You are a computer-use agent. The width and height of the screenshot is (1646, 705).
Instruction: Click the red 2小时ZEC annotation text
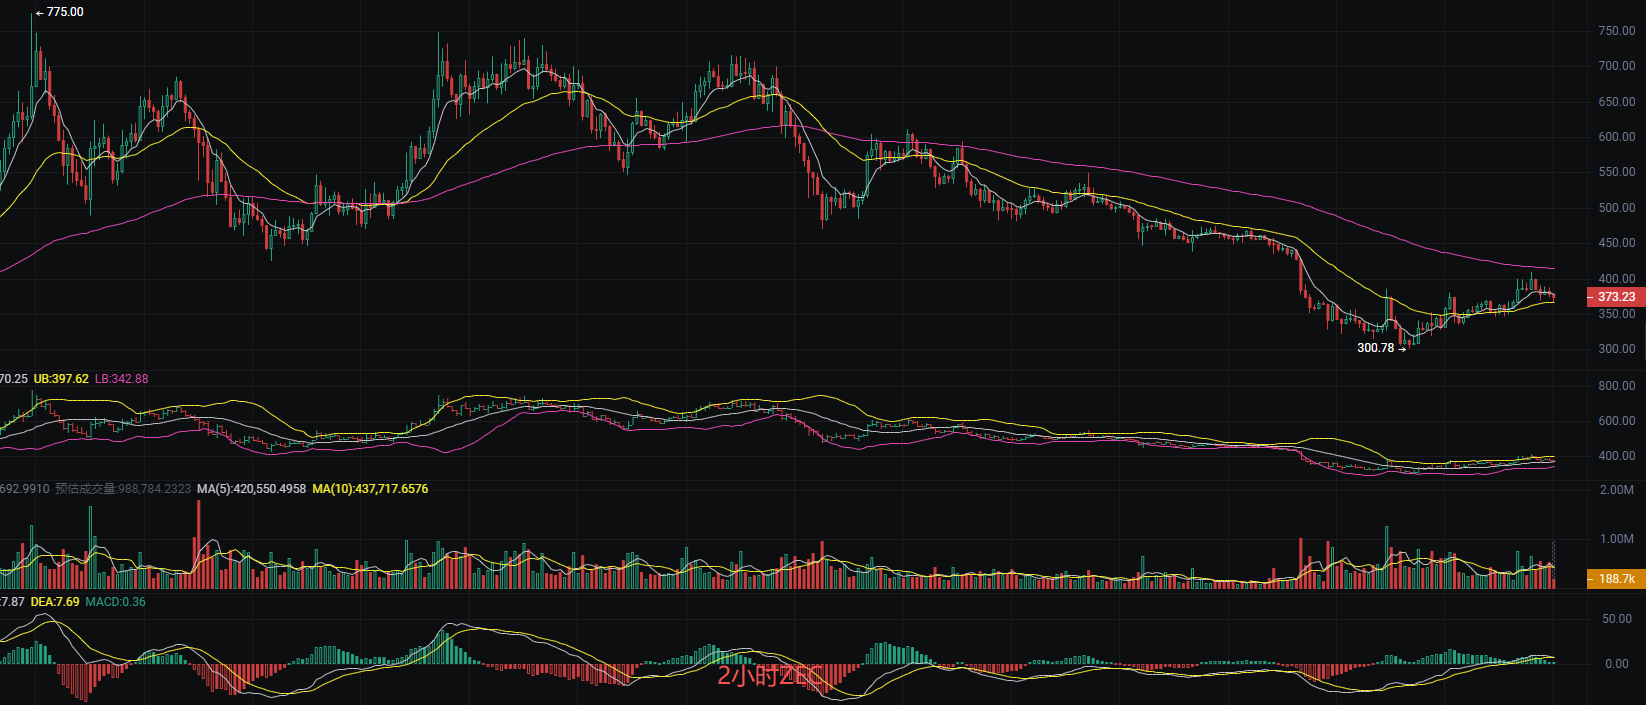pyautogui.click(x=768, y=676)
